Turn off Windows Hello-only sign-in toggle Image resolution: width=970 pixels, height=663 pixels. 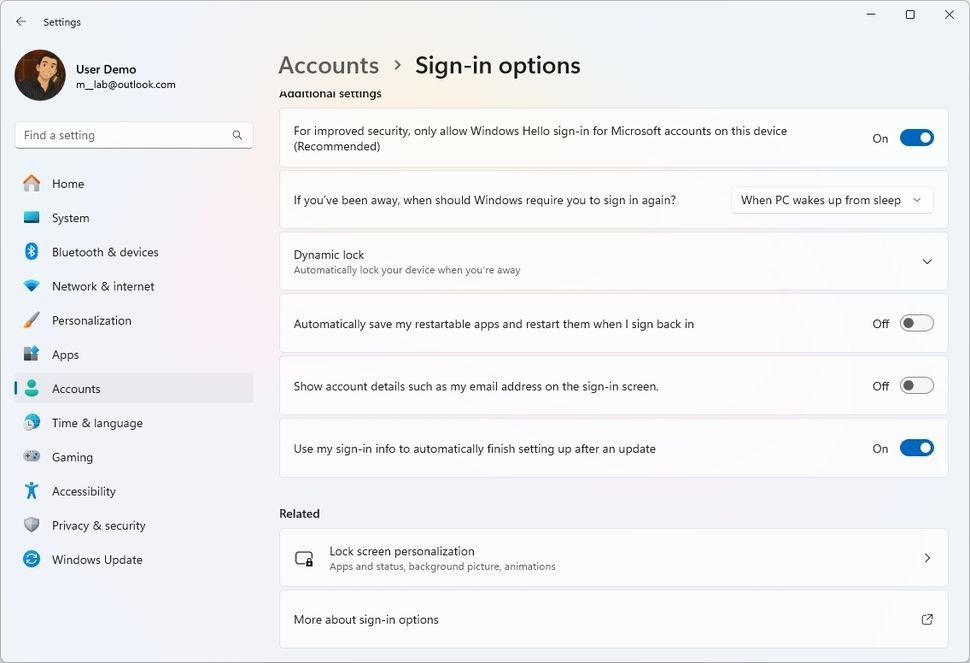pyautogui.click(x=916, y=138)
